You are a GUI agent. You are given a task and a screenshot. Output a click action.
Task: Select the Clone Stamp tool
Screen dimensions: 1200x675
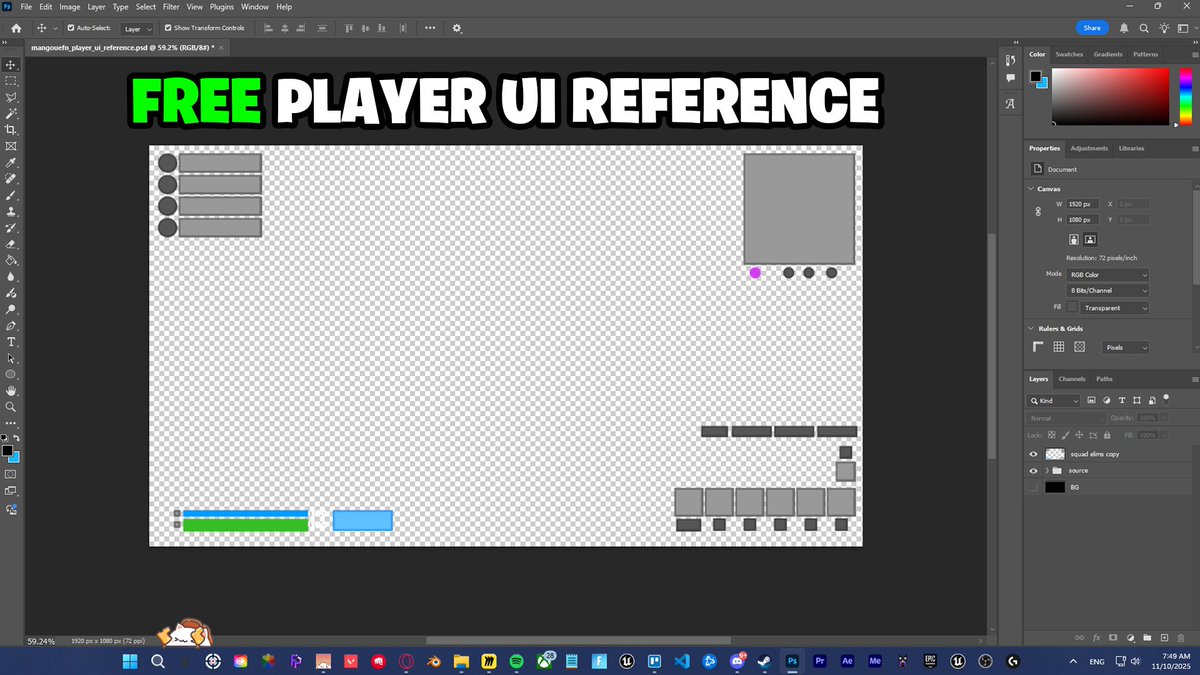(x=11, y=211)
